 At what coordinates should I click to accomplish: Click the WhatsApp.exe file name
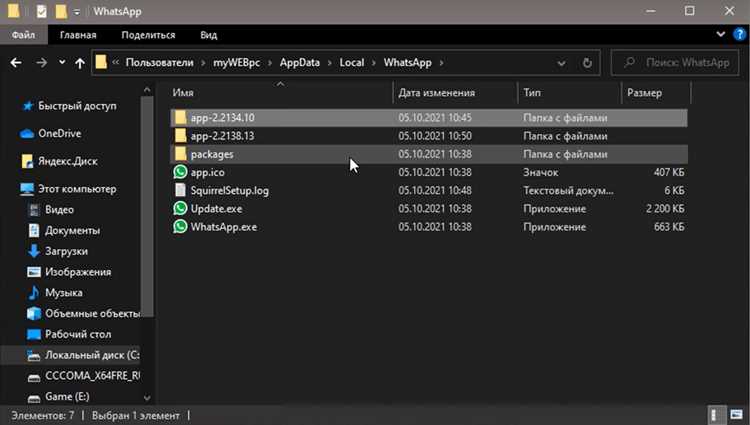[x=223, y=227]
